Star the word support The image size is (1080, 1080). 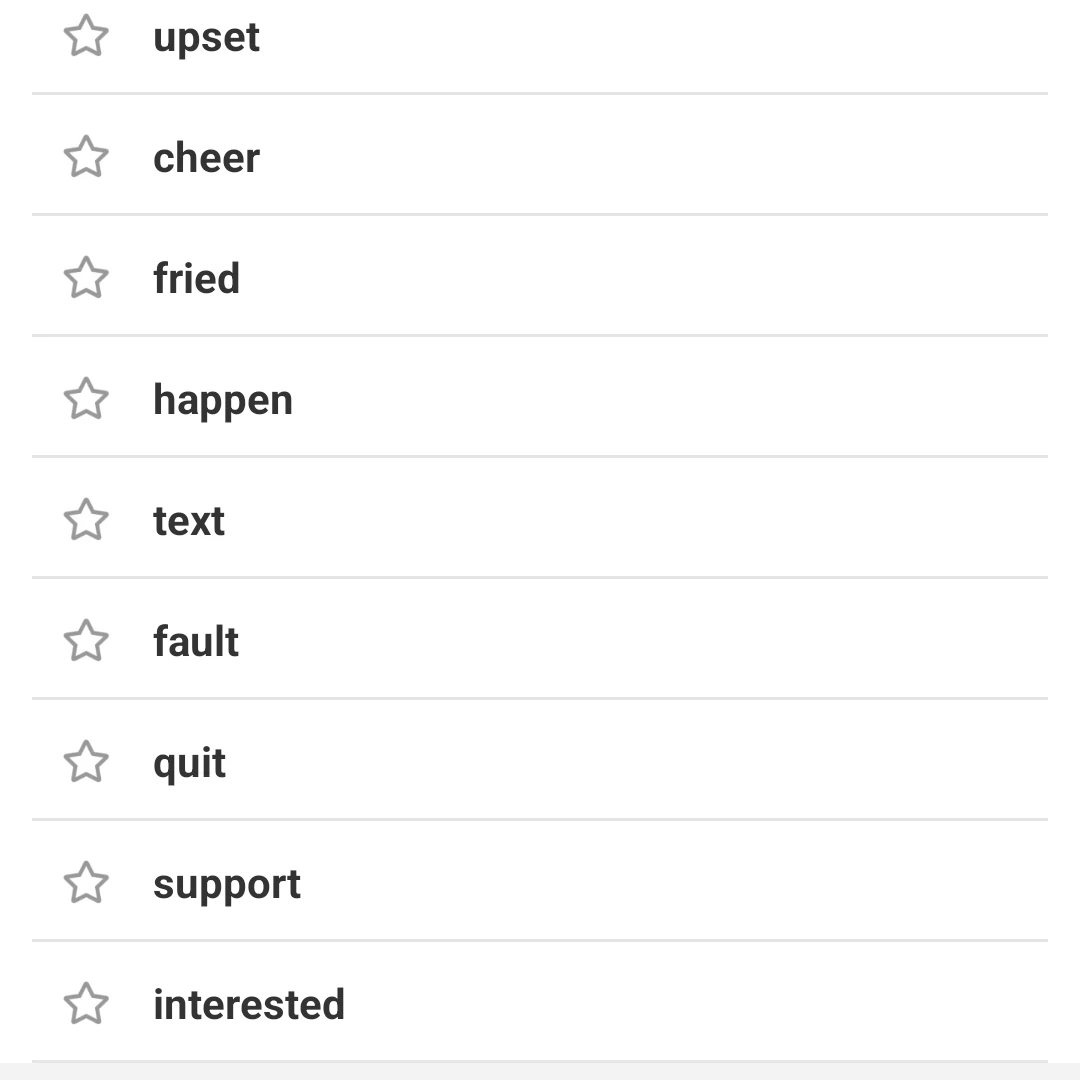86,882
